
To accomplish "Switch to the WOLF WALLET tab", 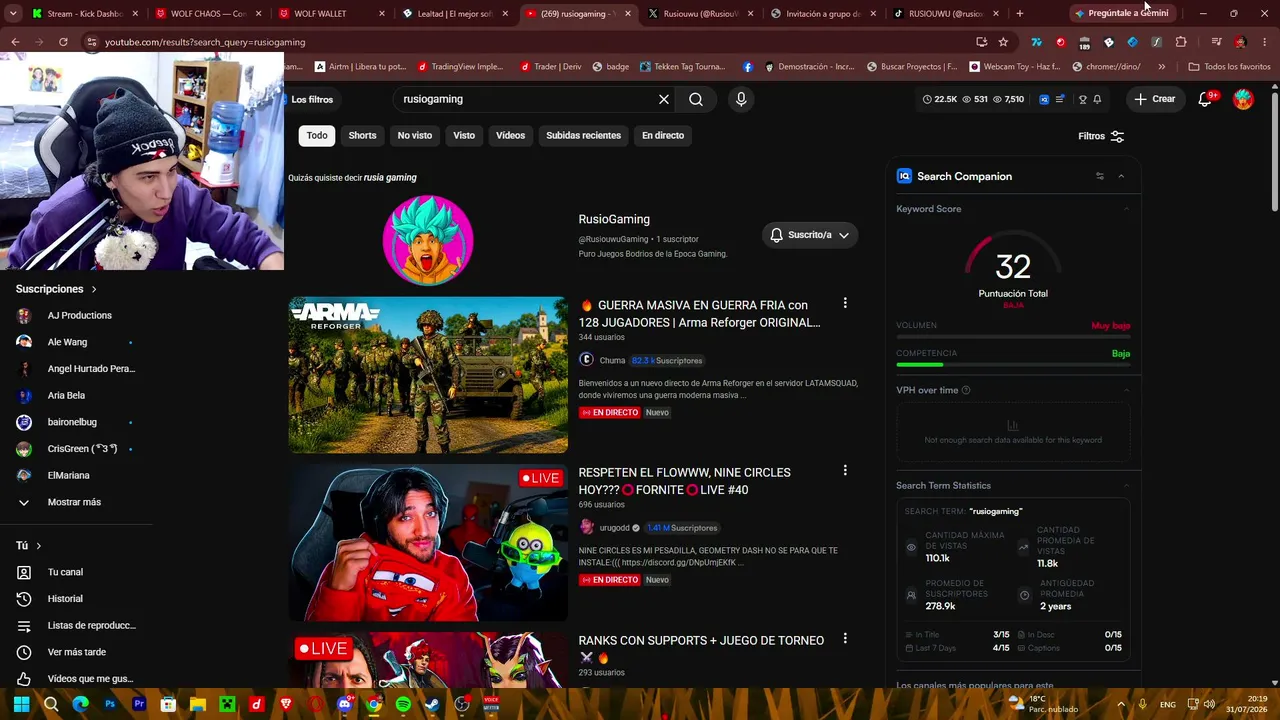I will tap(329, 14).
